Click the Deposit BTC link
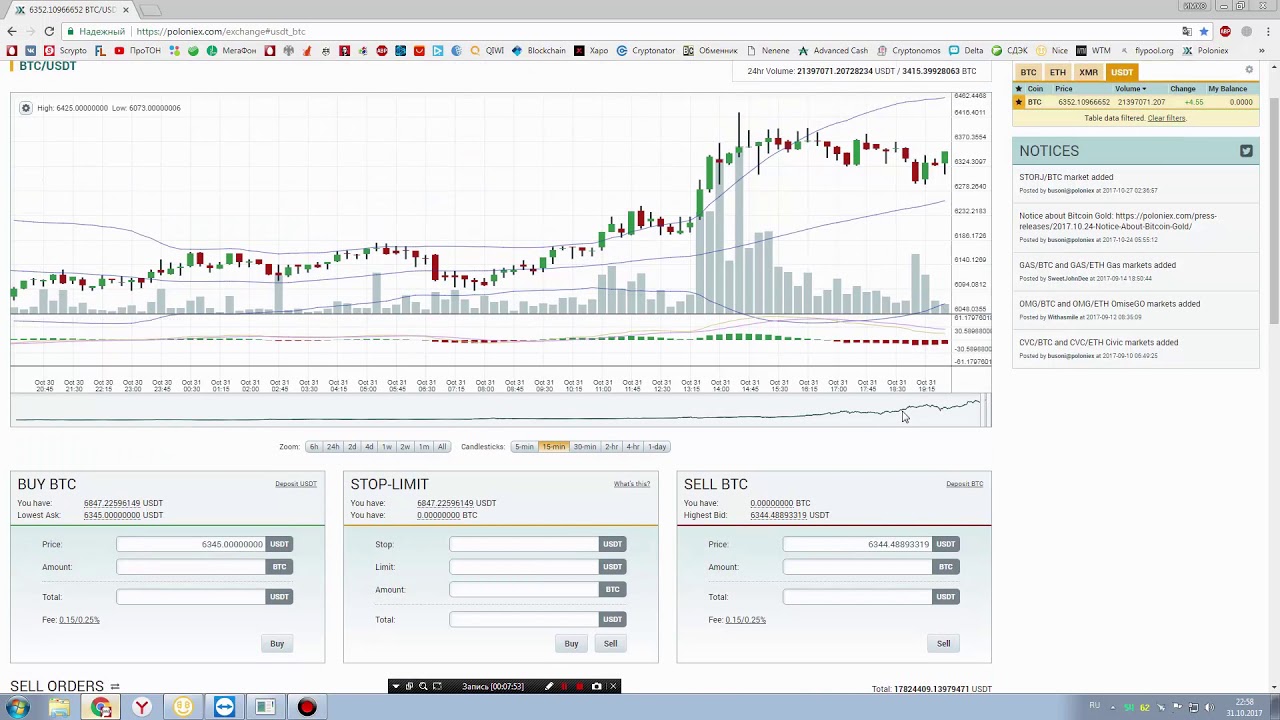1280x720 pixels. pyautogui.click(x=965, y=484)
